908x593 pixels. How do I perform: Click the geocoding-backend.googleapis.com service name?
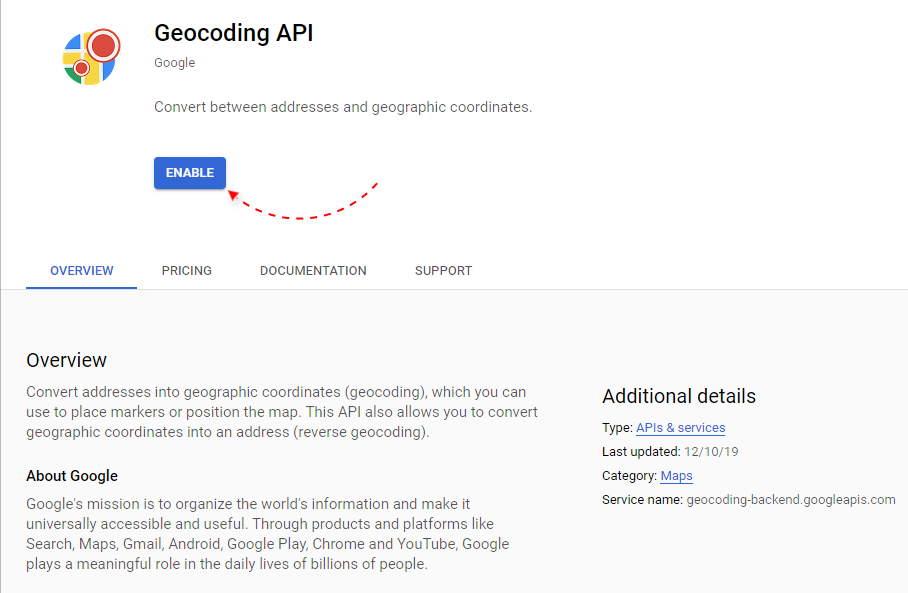coord(790,500)
